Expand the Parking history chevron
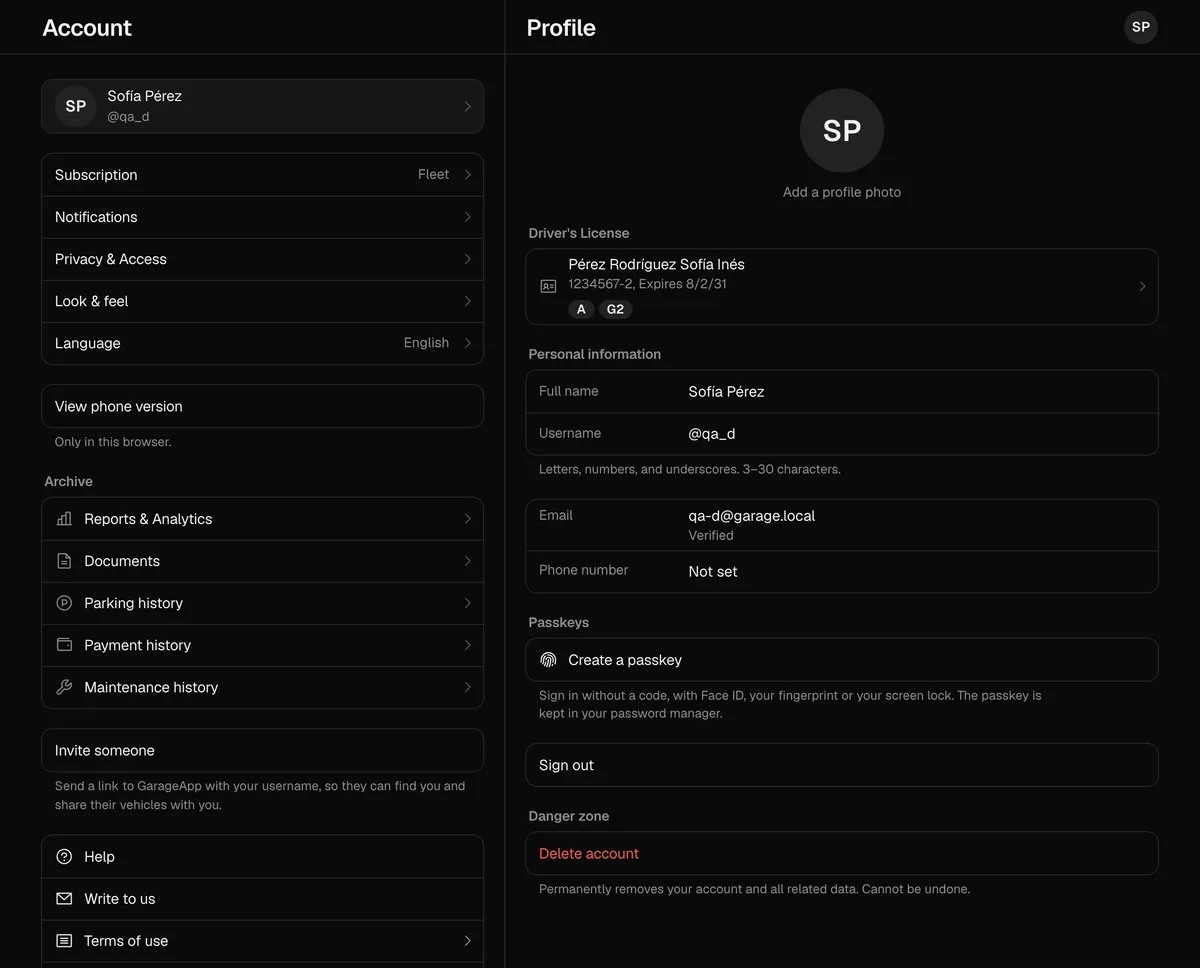This screenshot has width=1200, height=968. 467,602
